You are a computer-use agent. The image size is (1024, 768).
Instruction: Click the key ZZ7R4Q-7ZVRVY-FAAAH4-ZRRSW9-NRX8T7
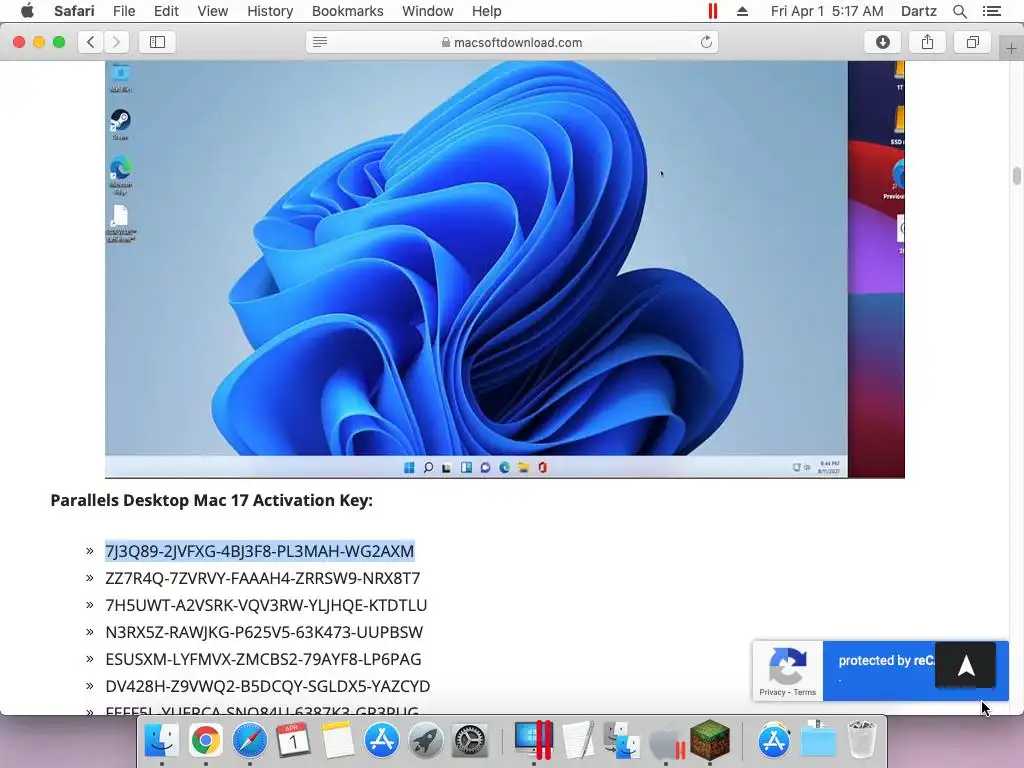(x=263, y=578)
